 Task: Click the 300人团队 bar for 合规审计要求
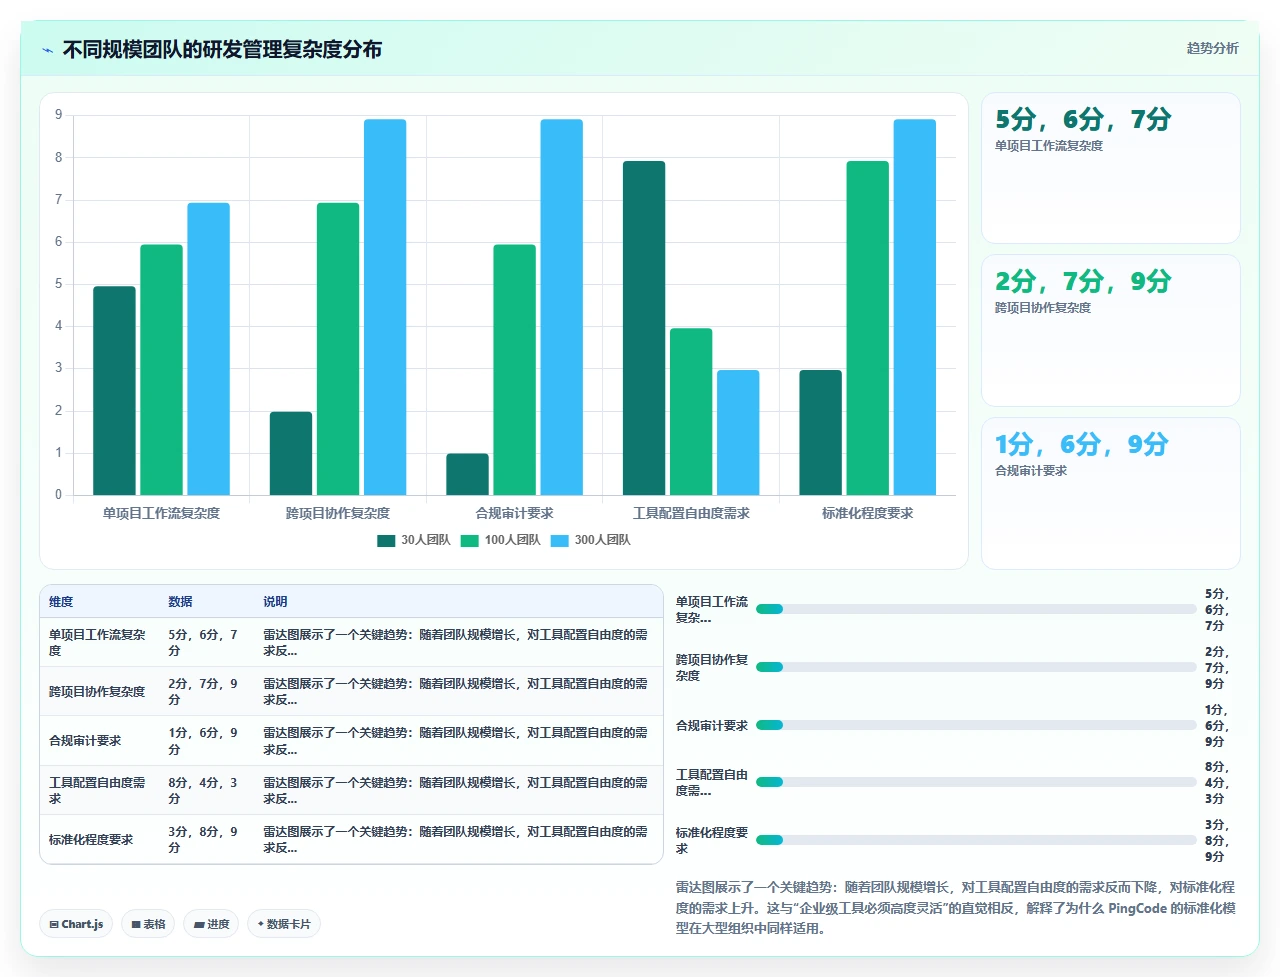pos(561,307)
